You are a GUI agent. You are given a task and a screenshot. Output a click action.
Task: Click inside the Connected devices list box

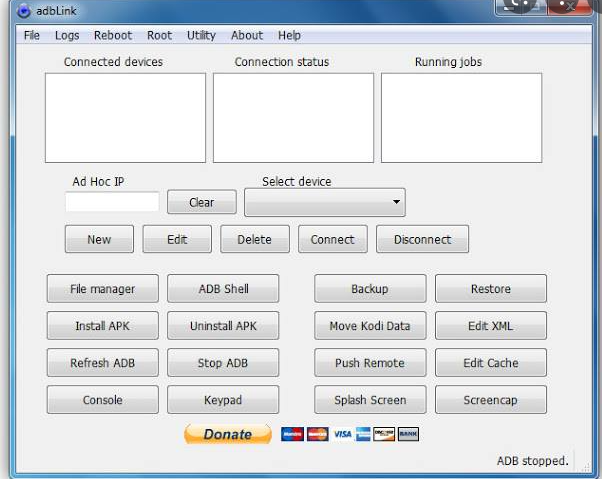(125, 118)
